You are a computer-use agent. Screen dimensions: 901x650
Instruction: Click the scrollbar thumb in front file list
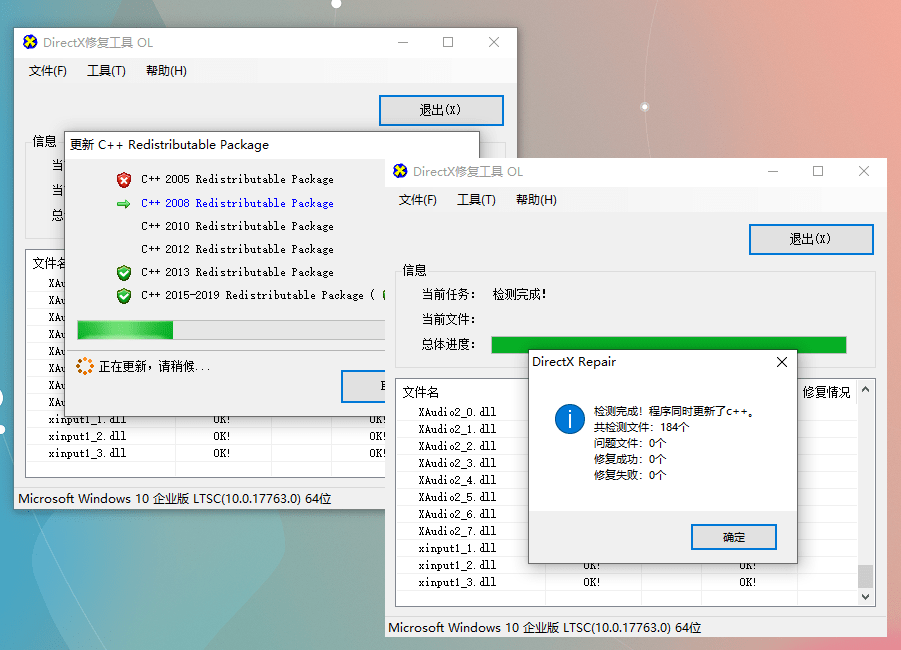[865, 576]
